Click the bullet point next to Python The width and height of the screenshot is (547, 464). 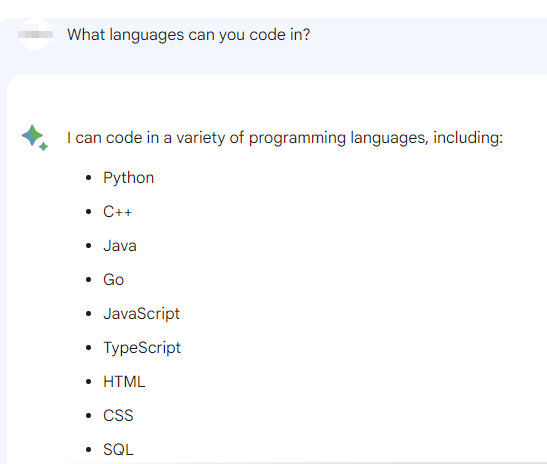click(89, 178)
